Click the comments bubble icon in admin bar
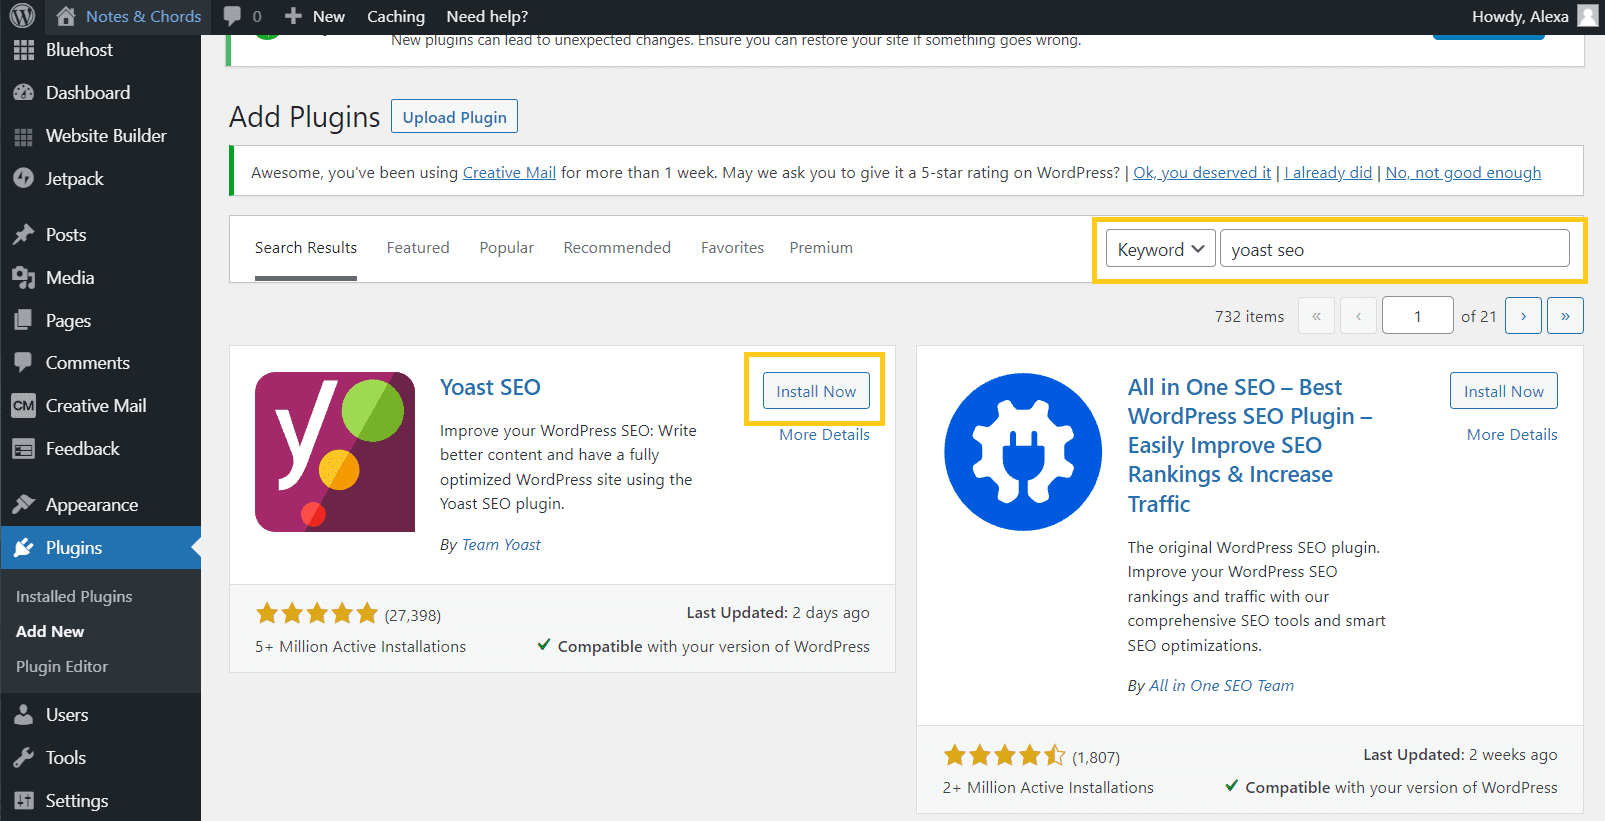 [x=232, y=16]
